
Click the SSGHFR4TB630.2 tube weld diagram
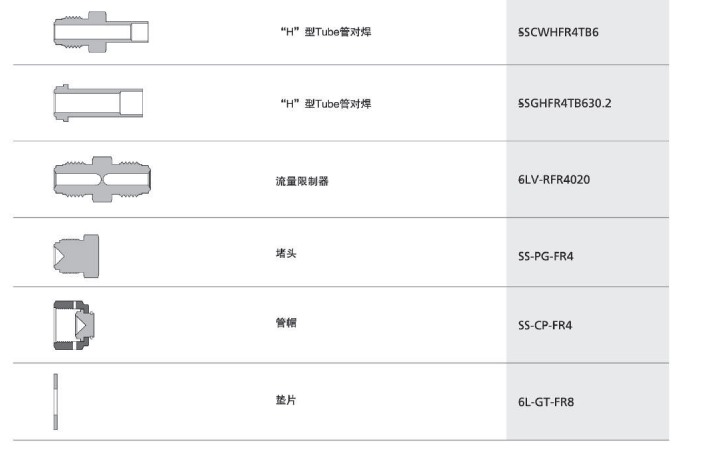pos(99,103)
